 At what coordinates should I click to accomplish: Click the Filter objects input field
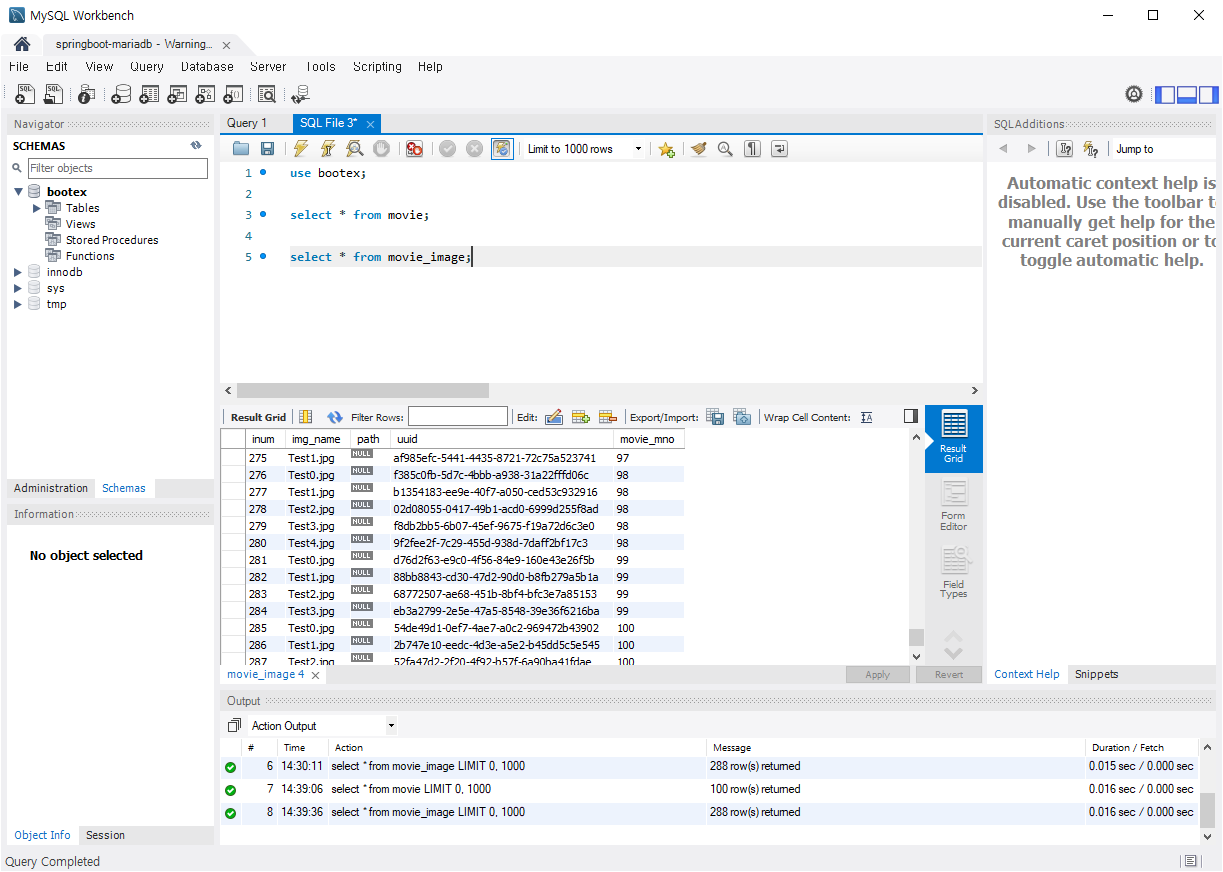coord(117,168)
